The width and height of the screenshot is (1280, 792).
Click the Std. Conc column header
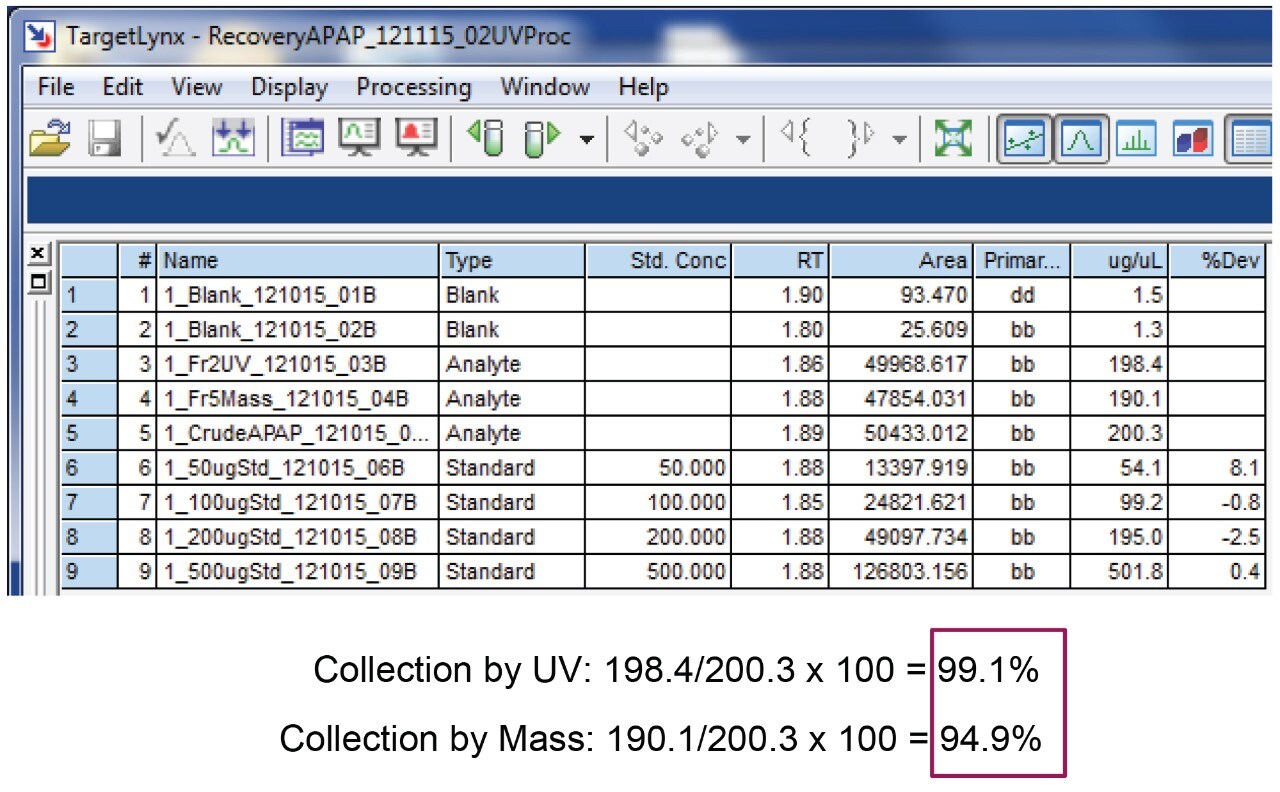pyautogui.click(x=658, y=261)
